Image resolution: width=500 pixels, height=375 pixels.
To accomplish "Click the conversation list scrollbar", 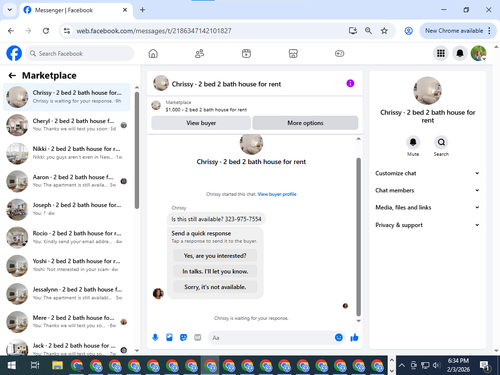I will pyautogui.click(x=137, y=150).
